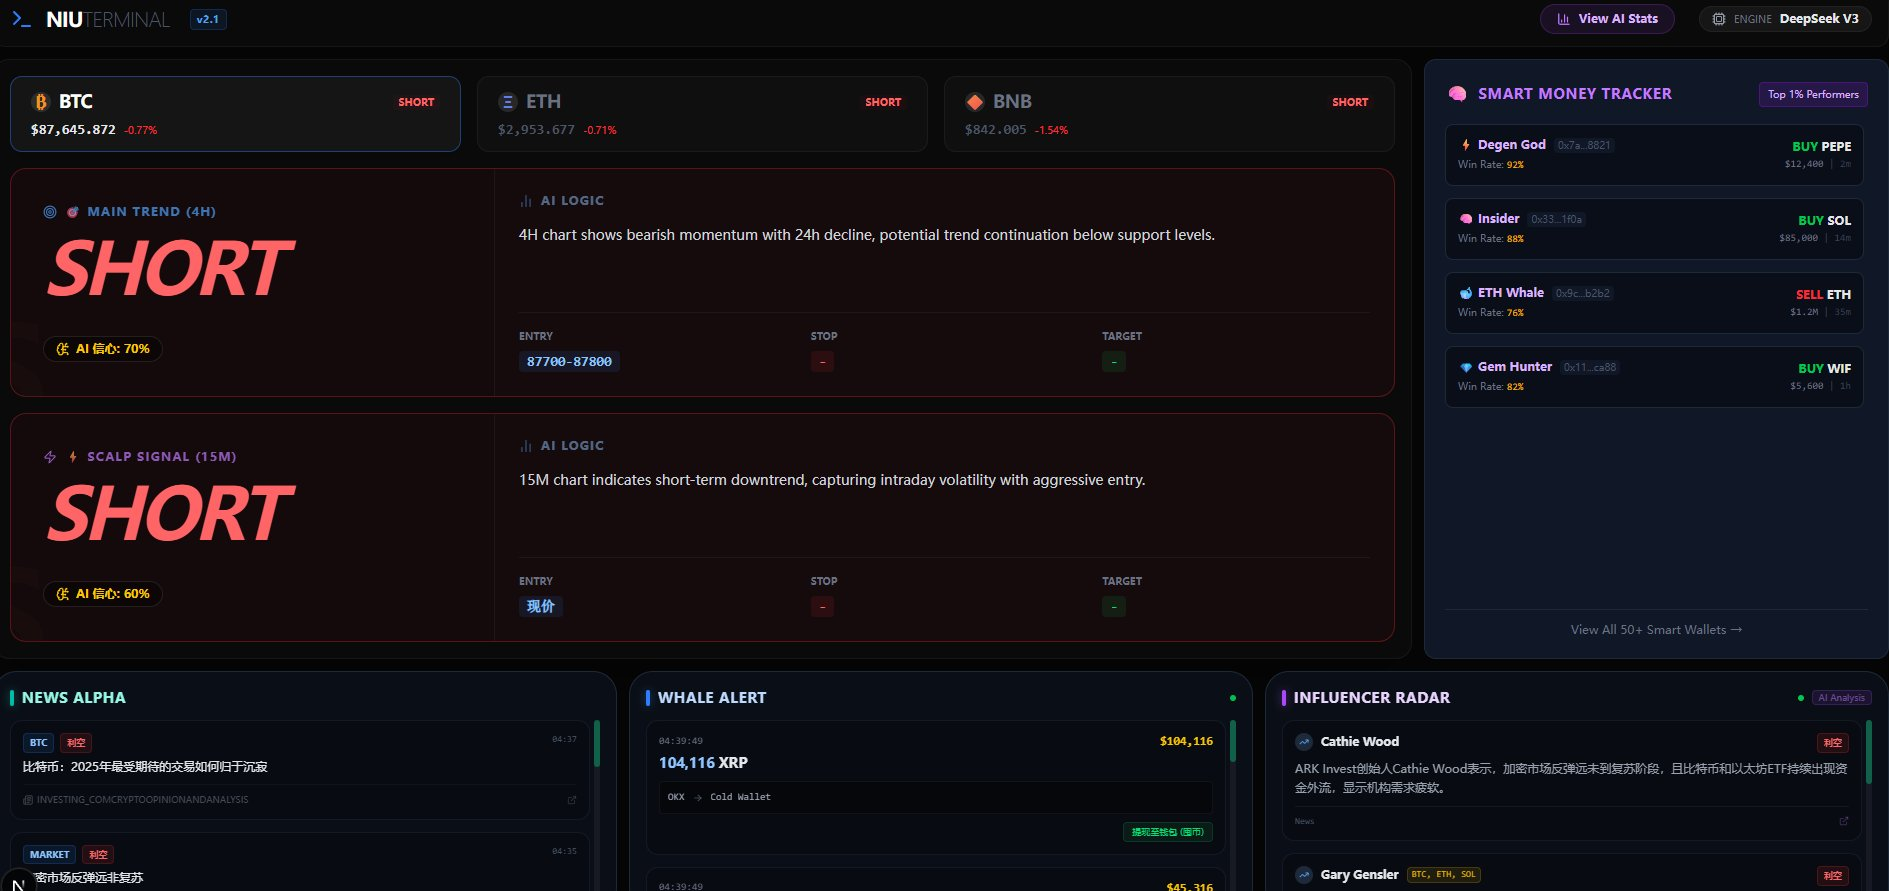Click the BNB diamond icon
The image size is (1889, 891).
974,102
